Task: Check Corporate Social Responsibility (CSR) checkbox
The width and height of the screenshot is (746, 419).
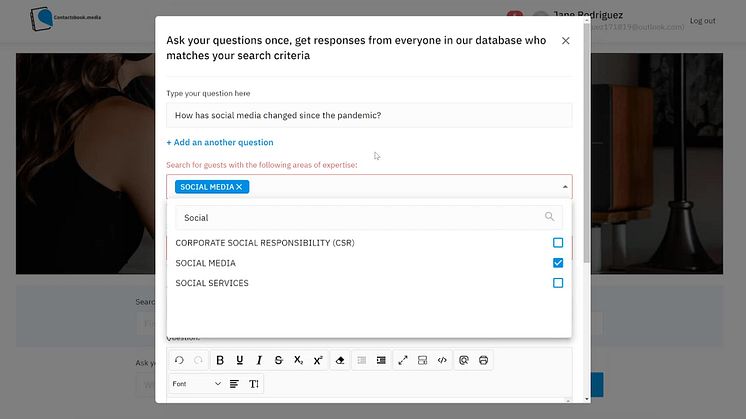Action: click(x=558, y=243)
